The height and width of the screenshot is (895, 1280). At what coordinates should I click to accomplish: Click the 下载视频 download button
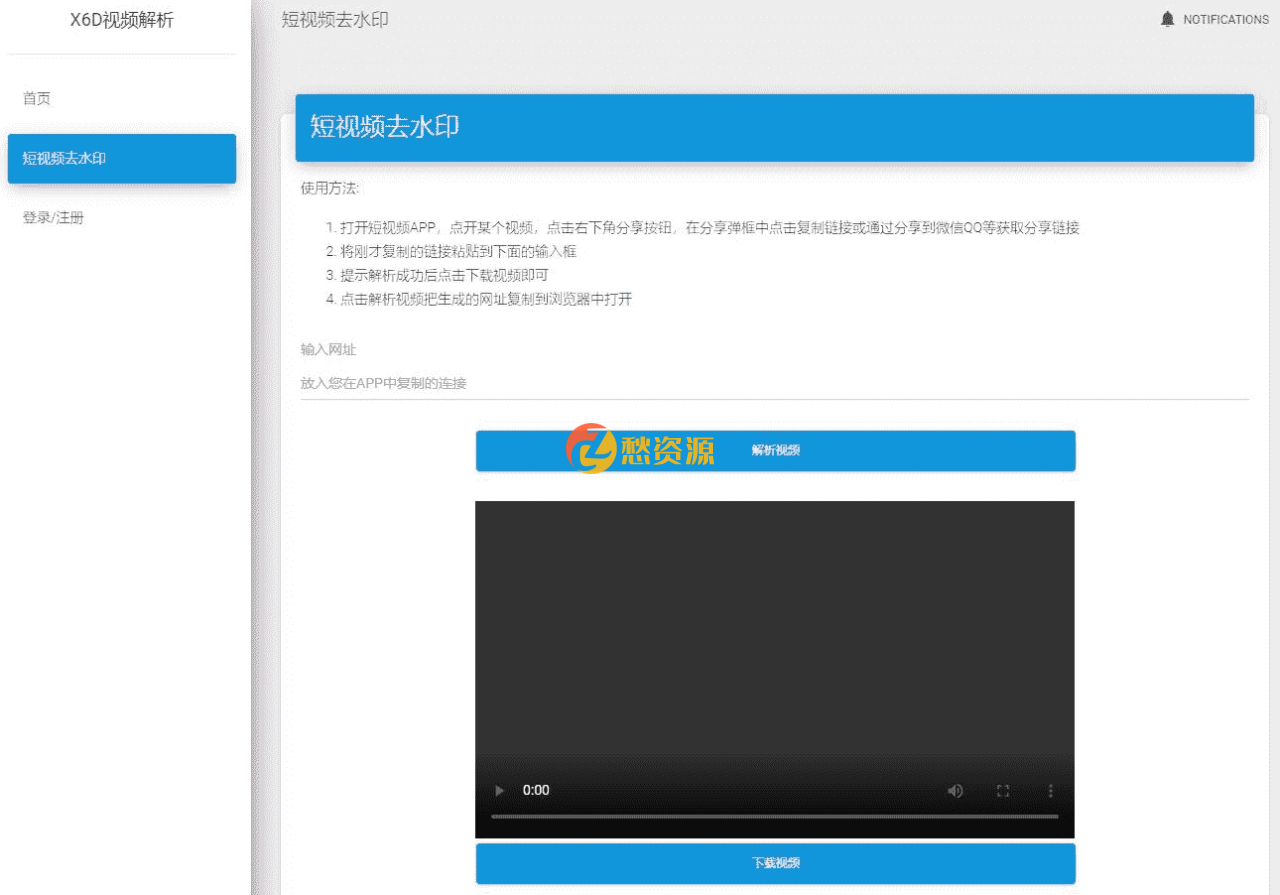[775, 863]
